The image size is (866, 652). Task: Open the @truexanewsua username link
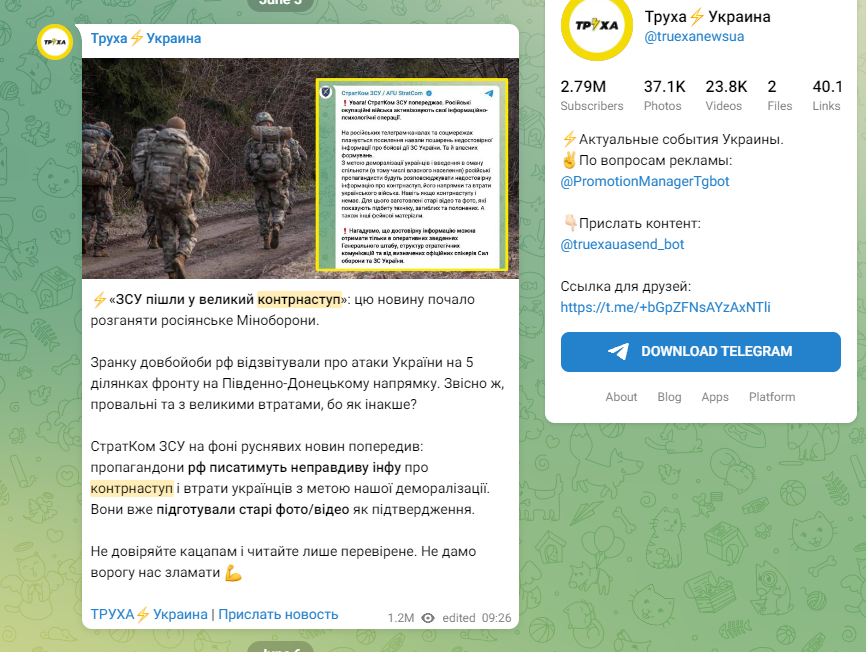(x=694, y=36)
